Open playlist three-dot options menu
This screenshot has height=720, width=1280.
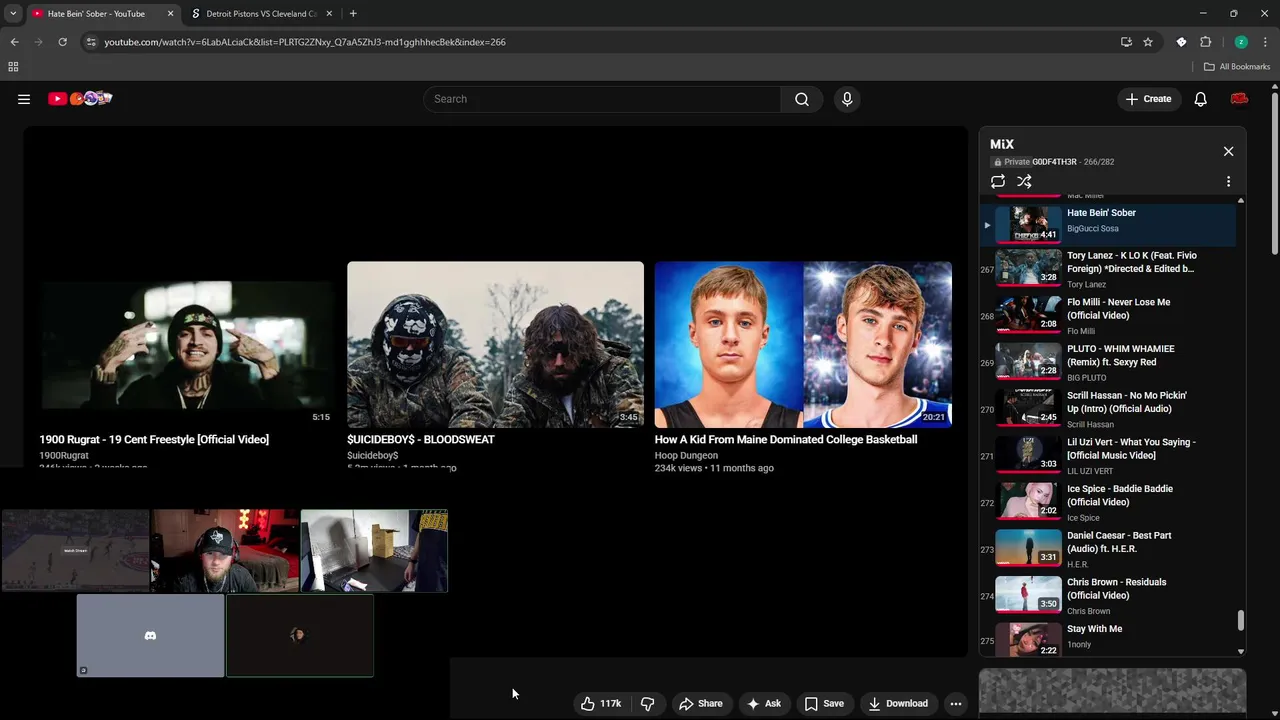[1228, 182]
